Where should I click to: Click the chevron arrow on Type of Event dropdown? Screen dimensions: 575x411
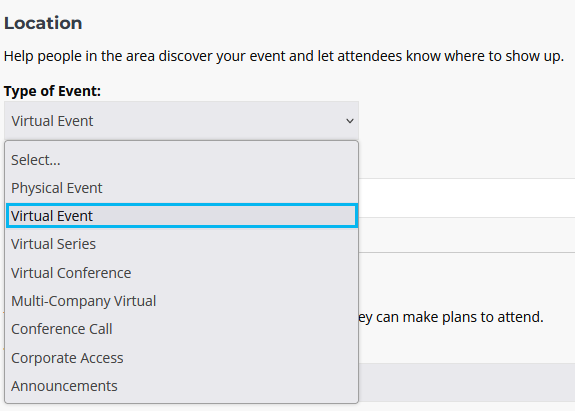[x=350, y=121]
